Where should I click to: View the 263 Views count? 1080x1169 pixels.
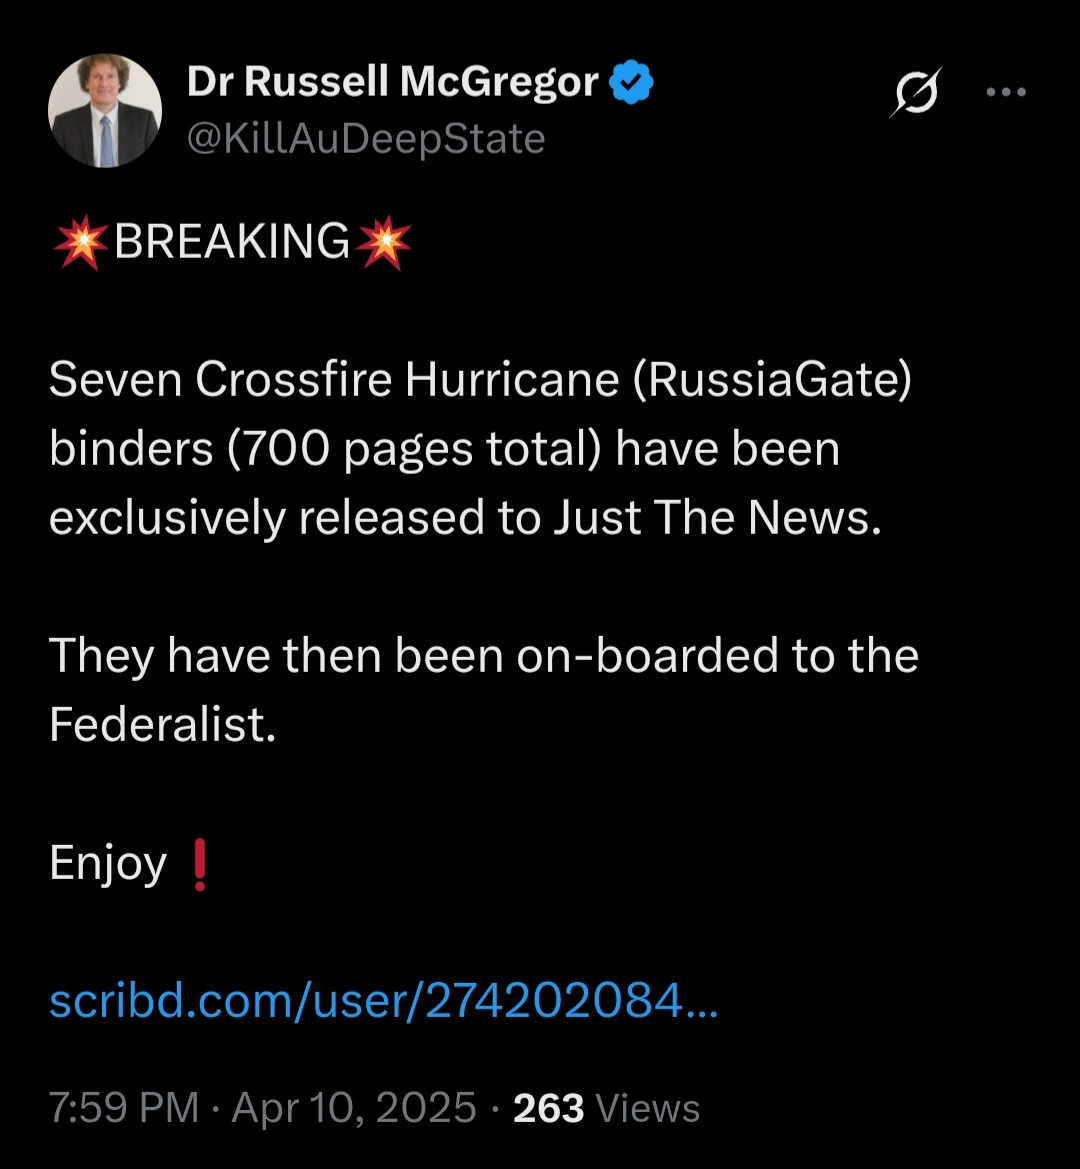606,1108
